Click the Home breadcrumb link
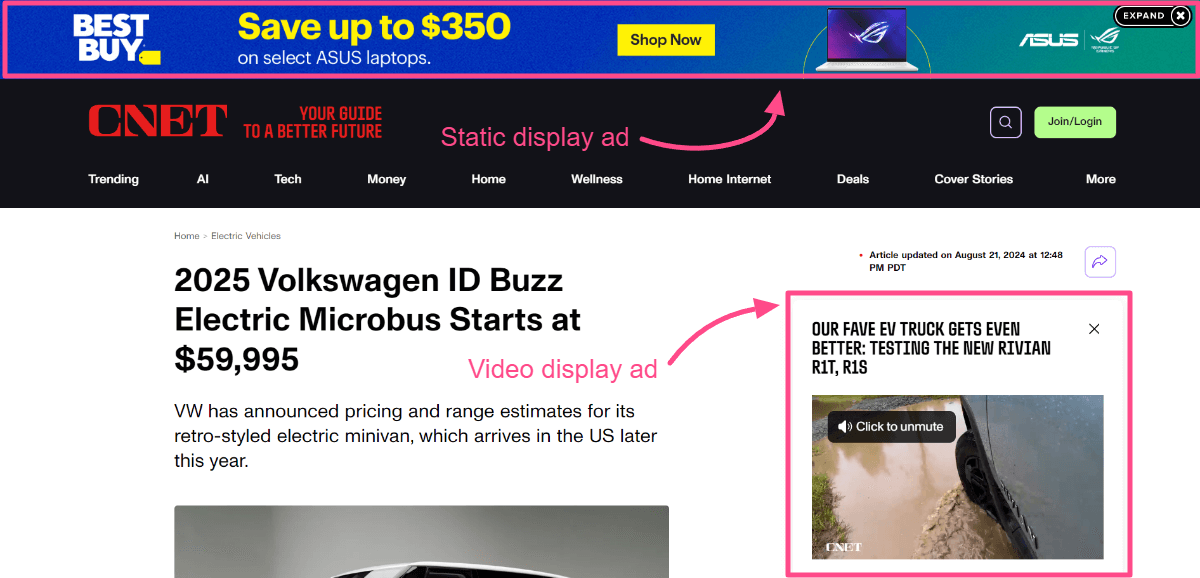Screen dimensions: 1200x578 [x=187, y=236]
